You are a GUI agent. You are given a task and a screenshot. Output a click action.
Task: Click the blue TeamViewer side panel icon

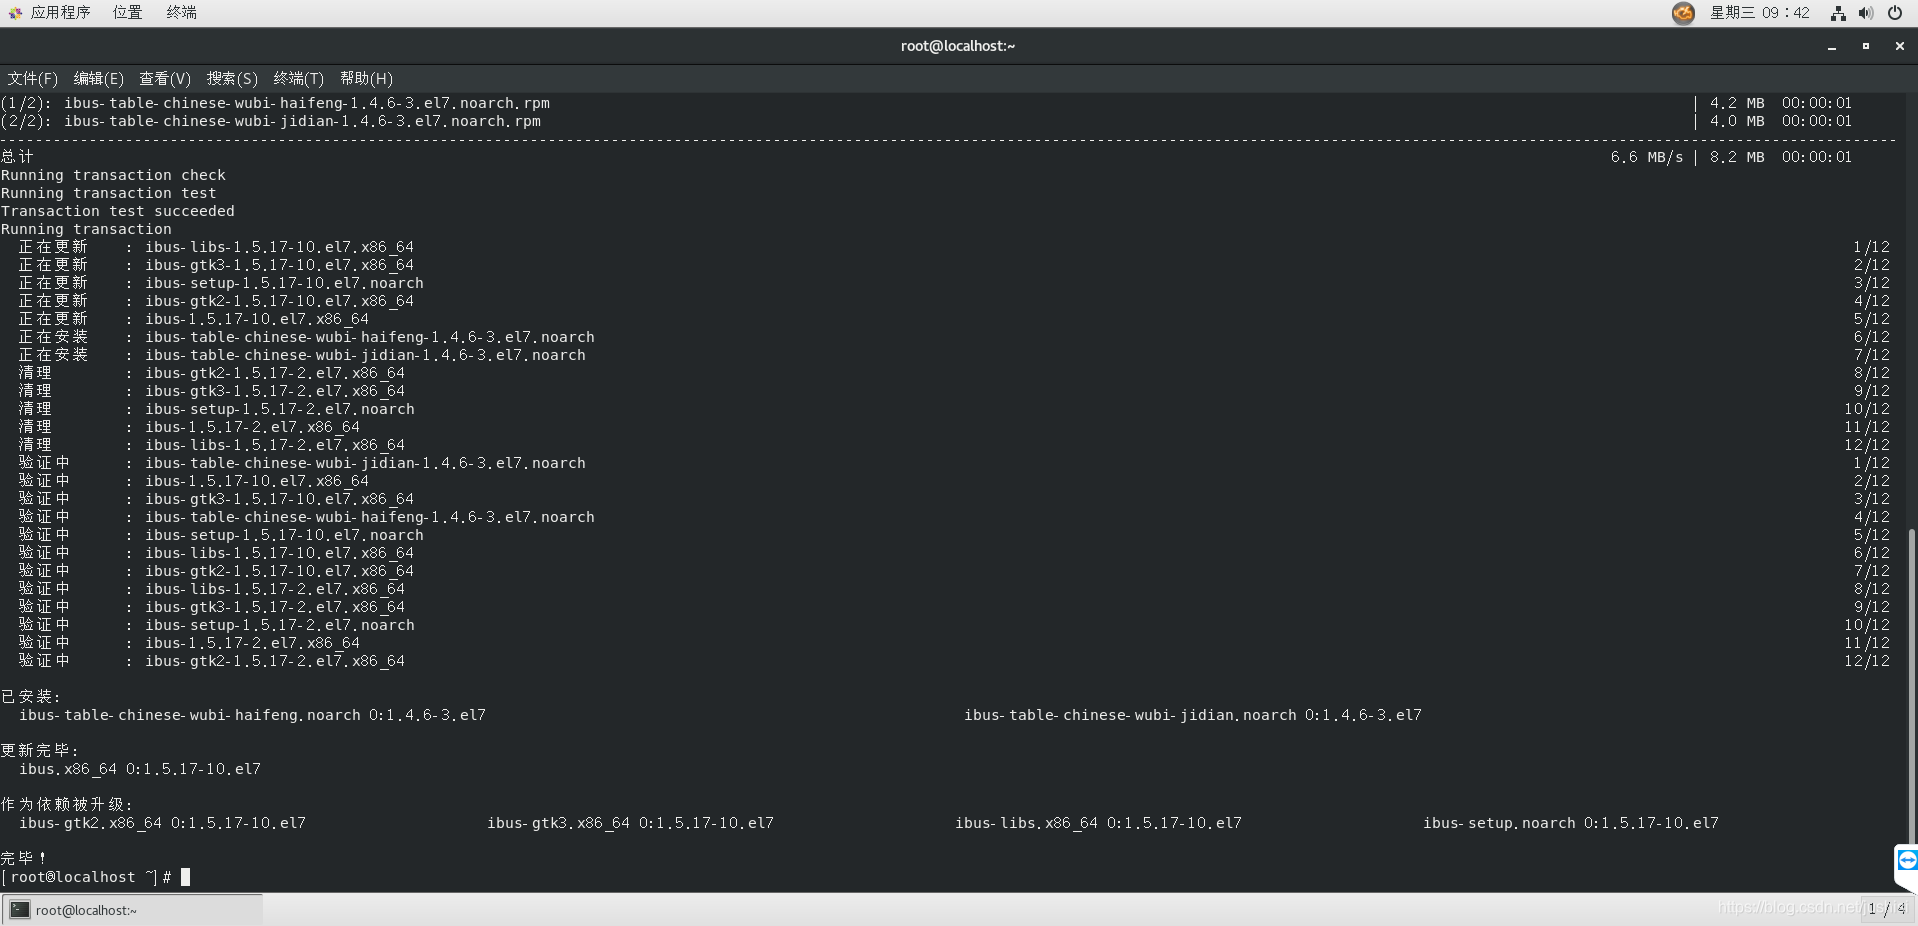1907,861
